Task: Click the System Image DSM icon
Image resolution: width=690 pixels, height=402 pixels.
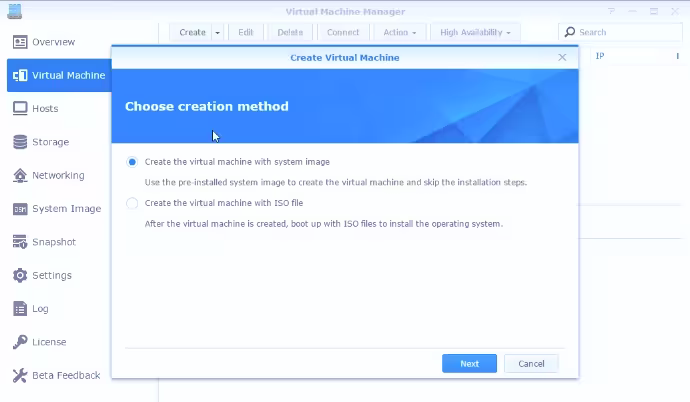Action: tap(20, 209)
